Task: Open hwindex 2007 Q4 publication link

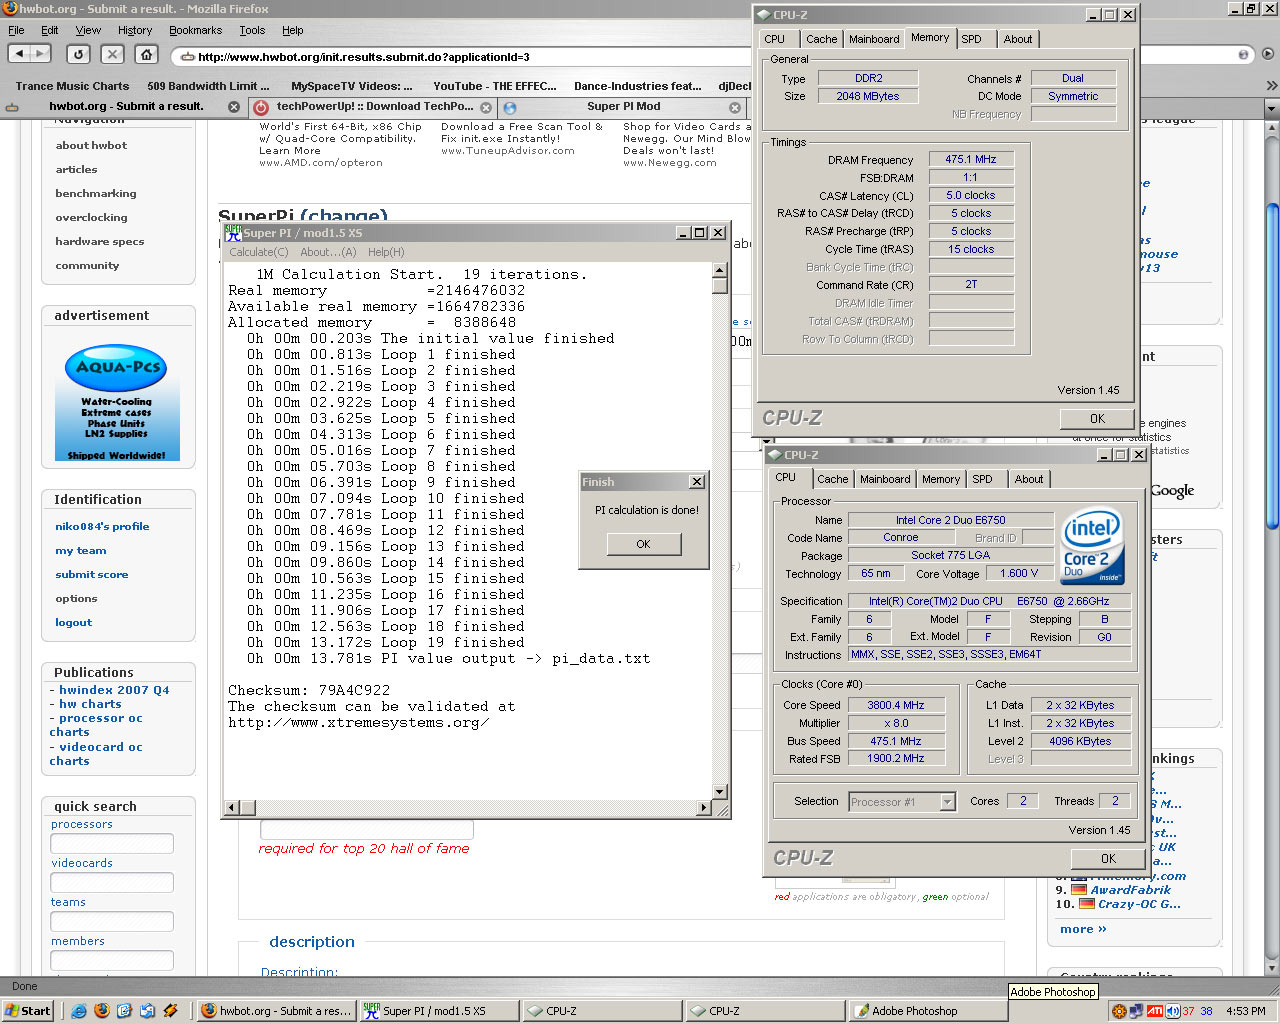Action: 114,690
